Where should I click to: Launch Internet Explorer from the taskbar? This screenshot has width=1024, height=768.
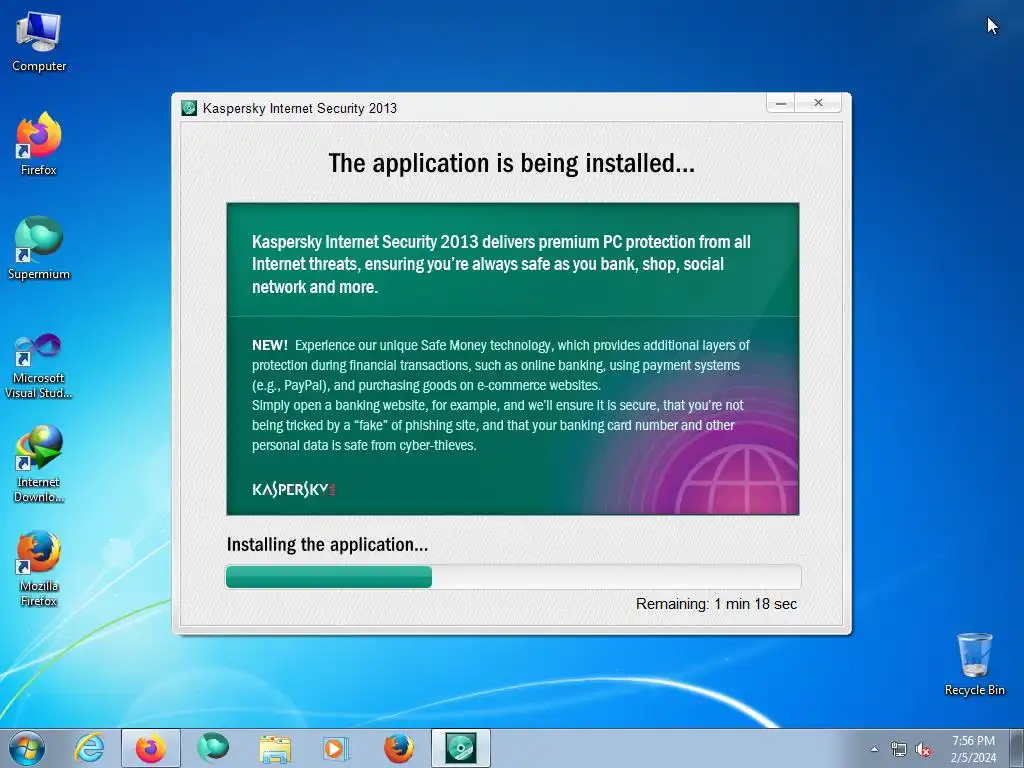click(89, 748)
